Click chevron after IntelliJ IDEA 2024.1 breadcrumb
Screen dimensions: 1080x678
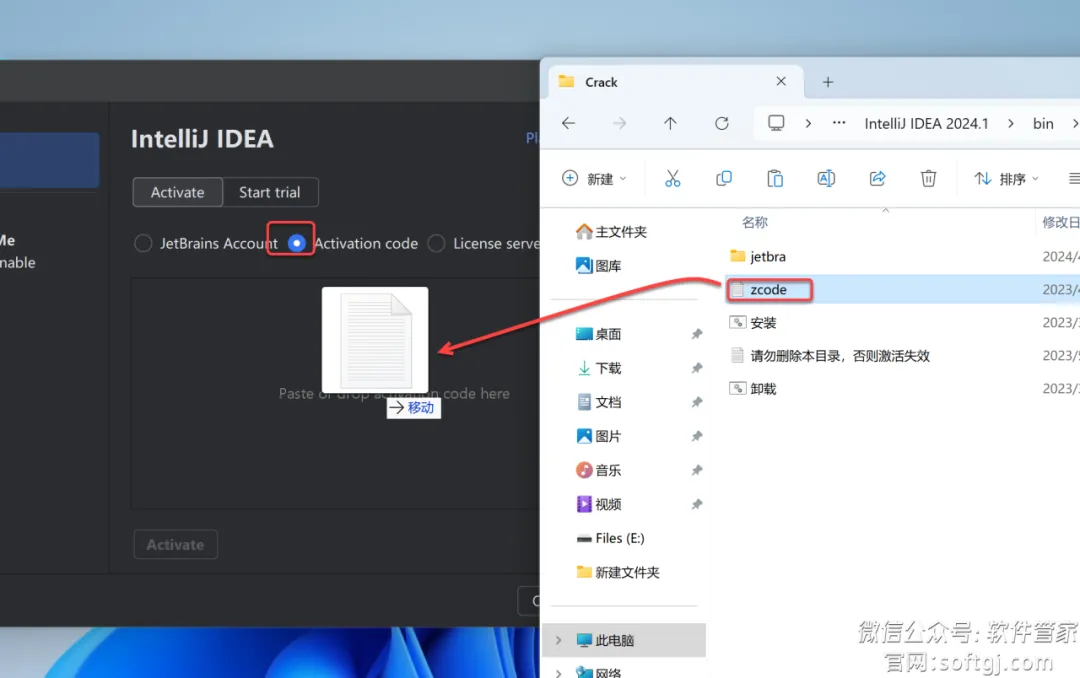click(1010, 123)
